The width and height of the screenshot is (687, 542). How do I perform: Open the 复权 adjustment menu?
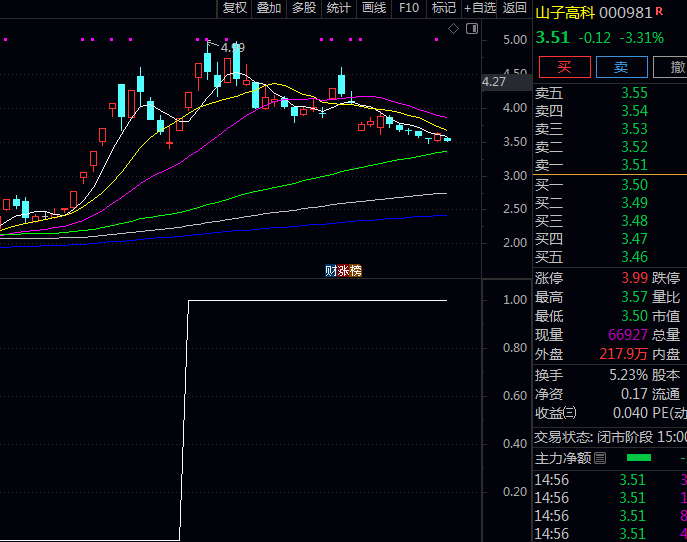tap(234, 8)
